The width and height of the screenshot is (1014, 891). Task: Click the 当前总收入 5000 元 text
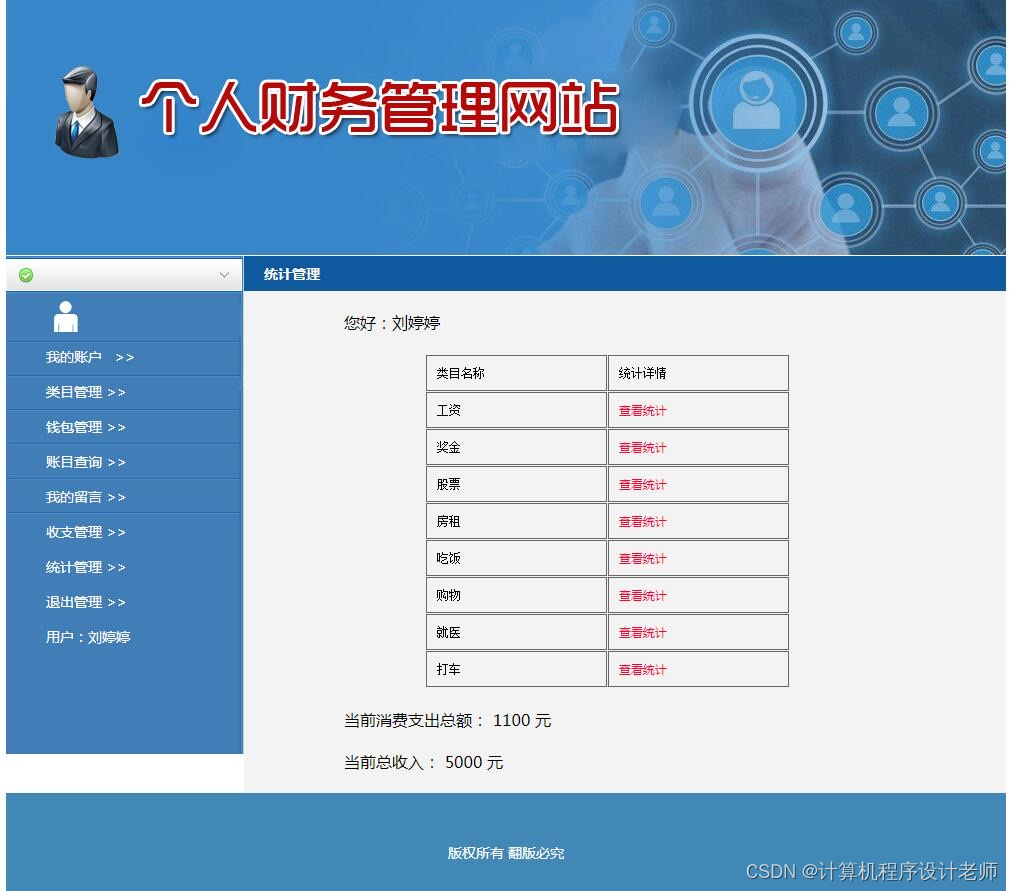[424, 762]
